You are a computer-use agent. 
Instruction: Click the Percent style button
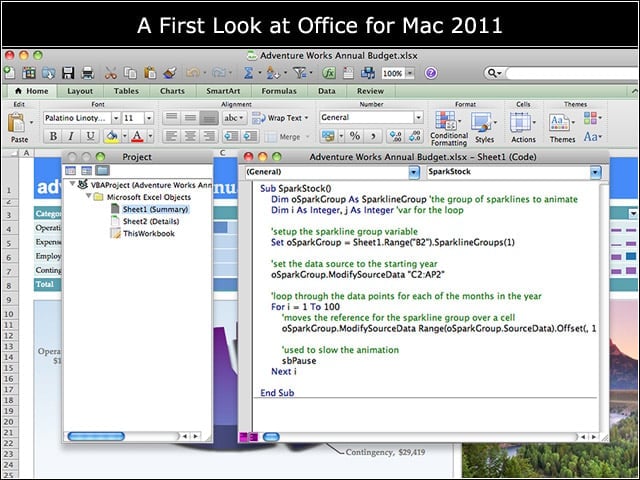coord(355,136)
